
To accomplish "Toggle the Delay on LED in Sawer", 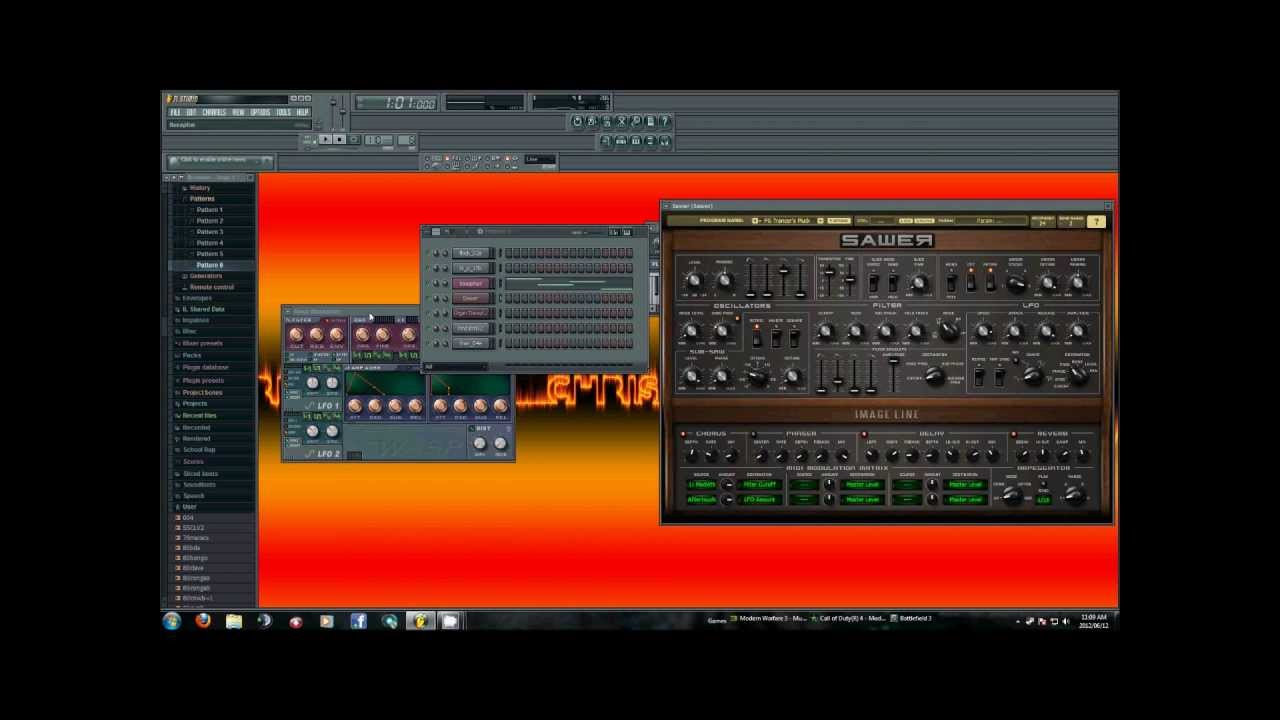I will pyautogui.click(x=864, y=434).
